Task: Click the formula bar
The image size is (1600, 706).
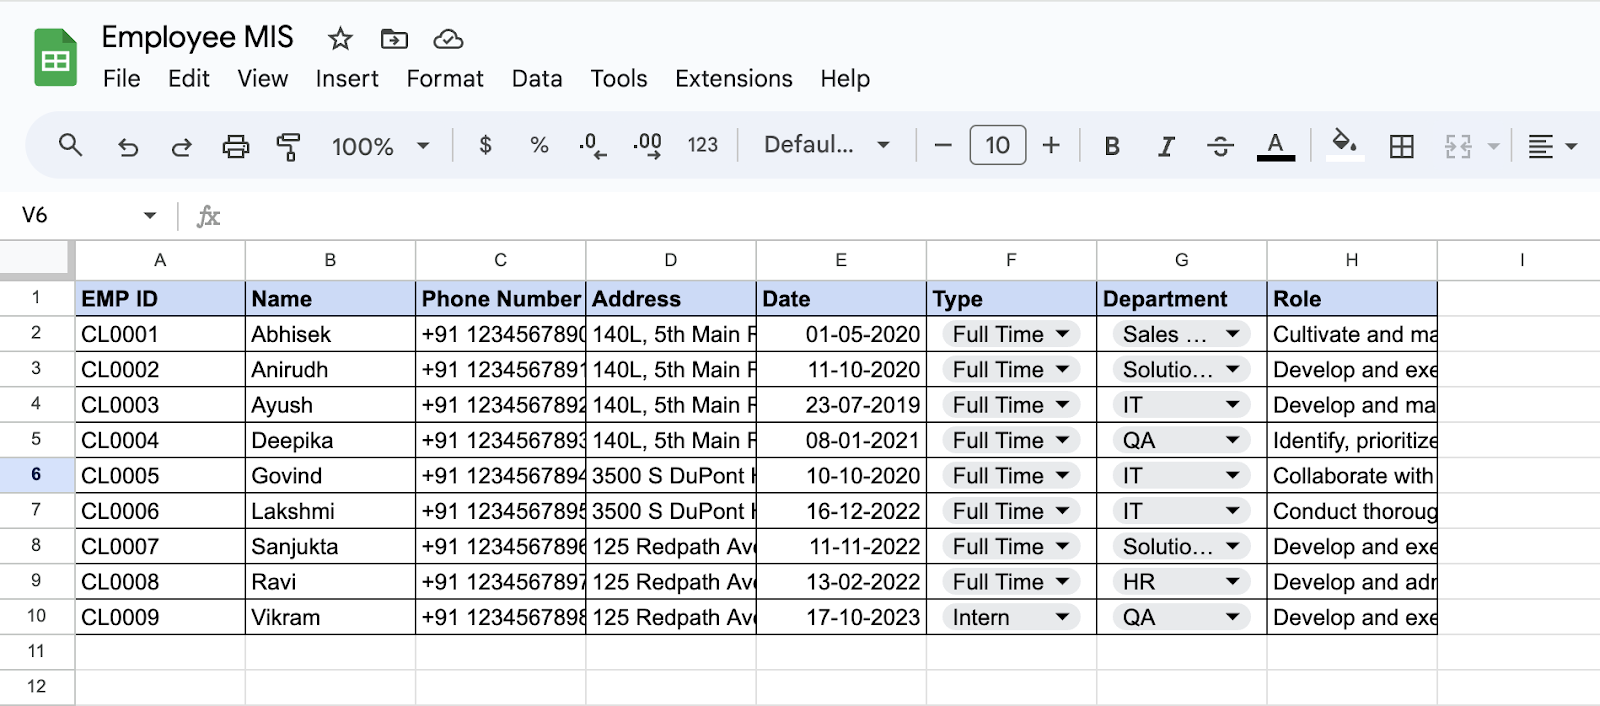Action: 910,216
